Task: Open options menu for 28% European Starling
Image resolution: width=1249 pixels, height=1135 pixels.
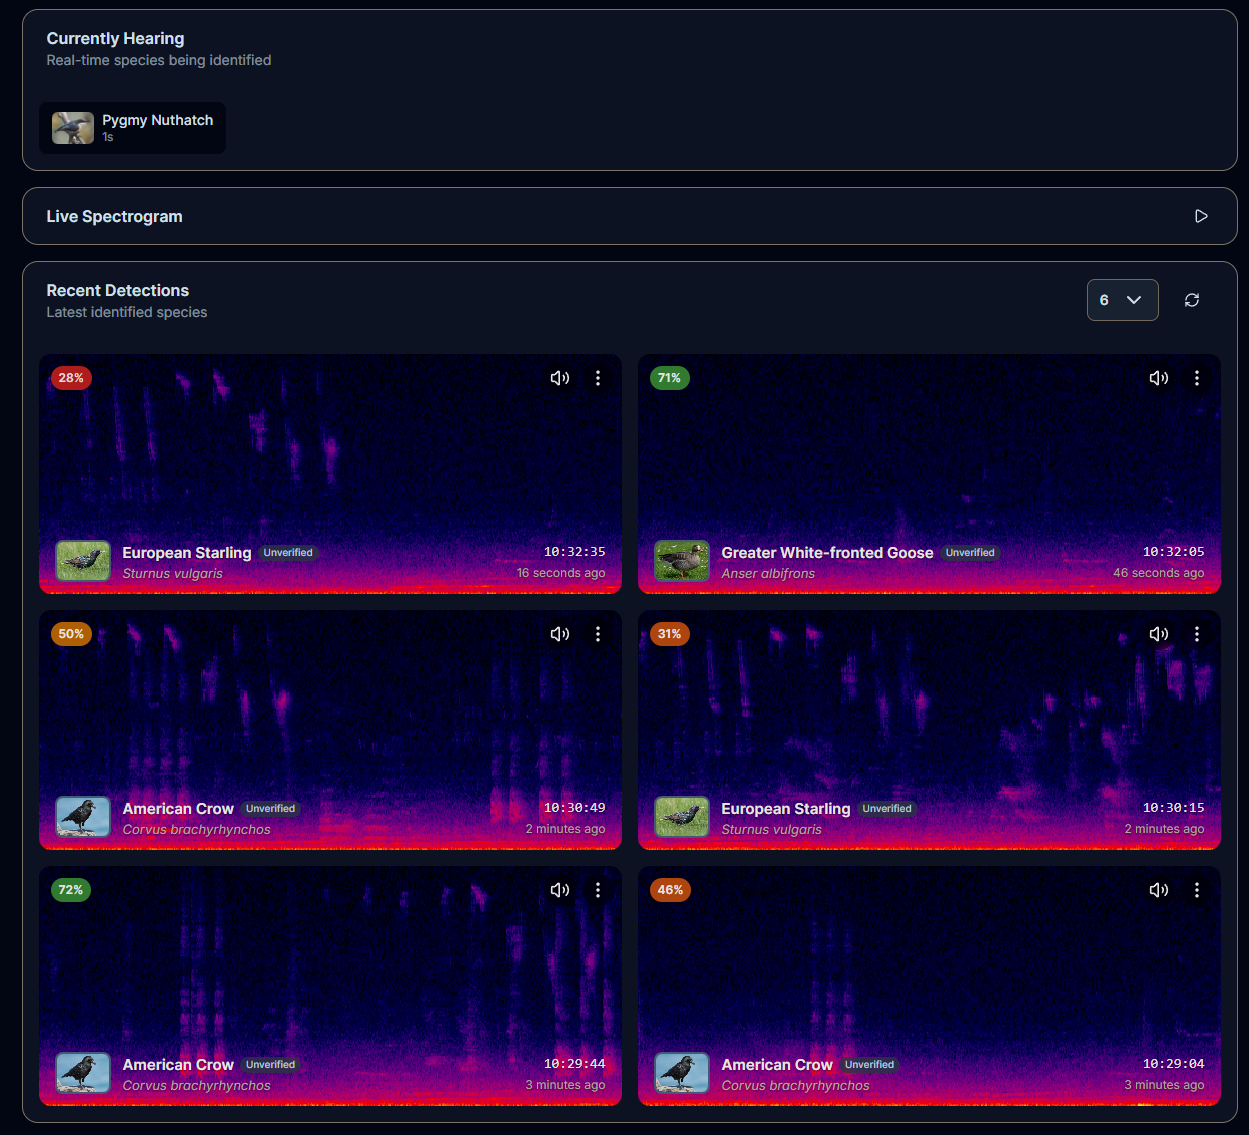Action: [x=598, y=378]
